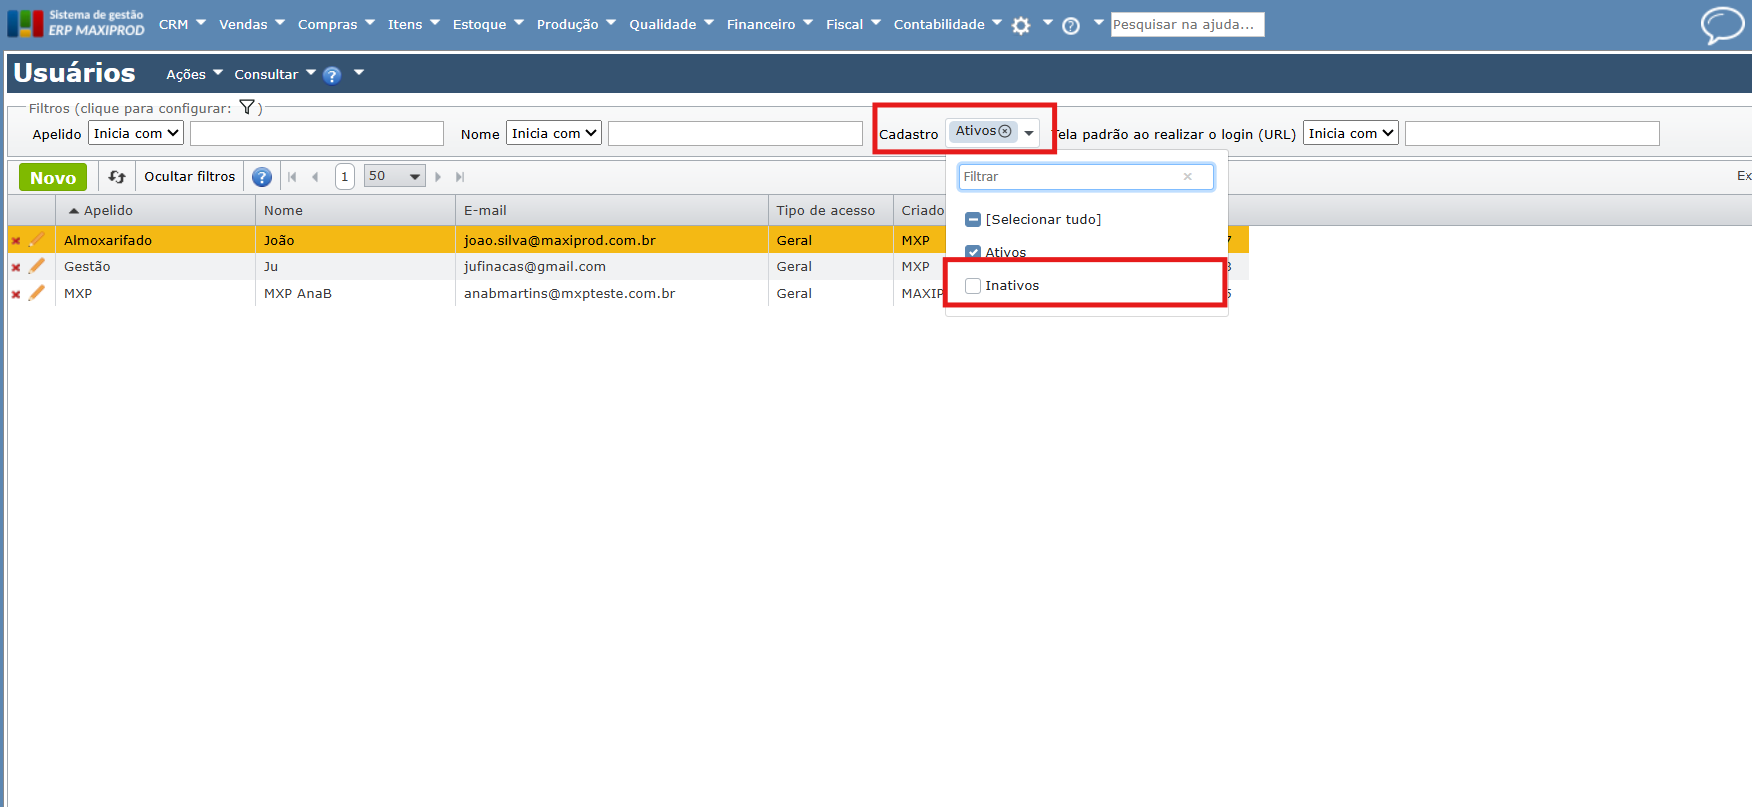Uncheck the Ativos checkbox
Screen dimensions: 1752x807
tap(973, 252)
